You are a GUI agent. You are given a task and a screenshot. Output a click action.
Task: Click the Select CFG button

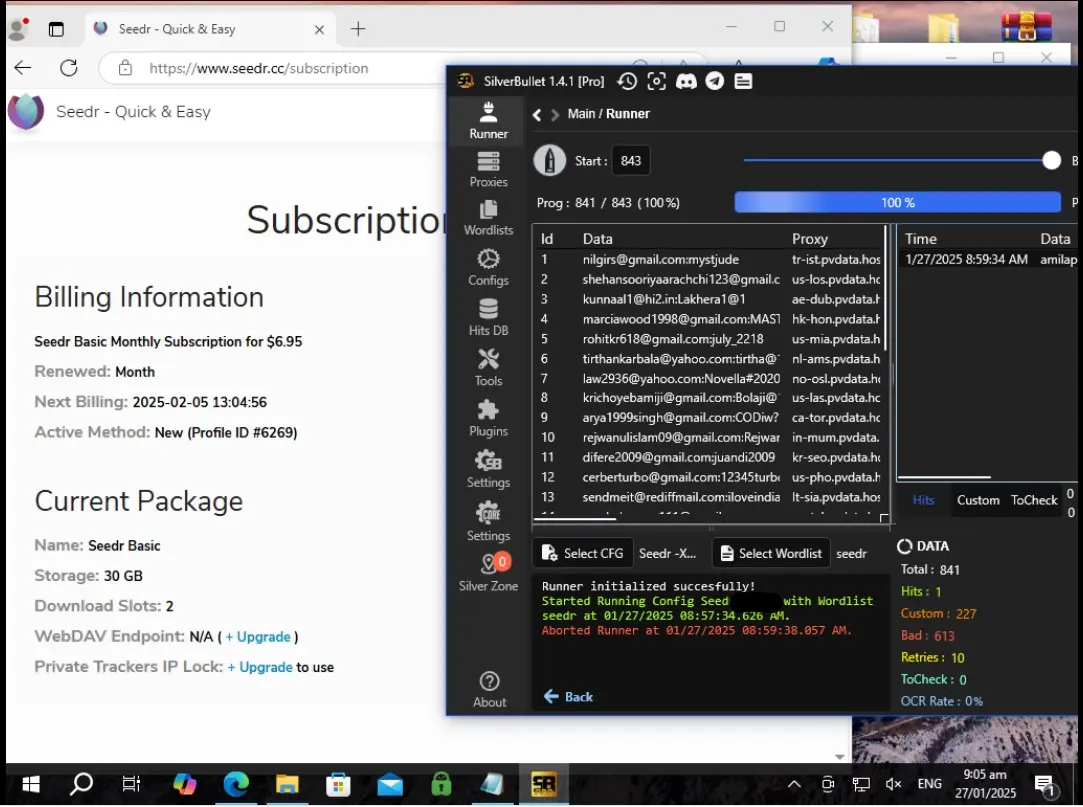[x=583, y=553]
